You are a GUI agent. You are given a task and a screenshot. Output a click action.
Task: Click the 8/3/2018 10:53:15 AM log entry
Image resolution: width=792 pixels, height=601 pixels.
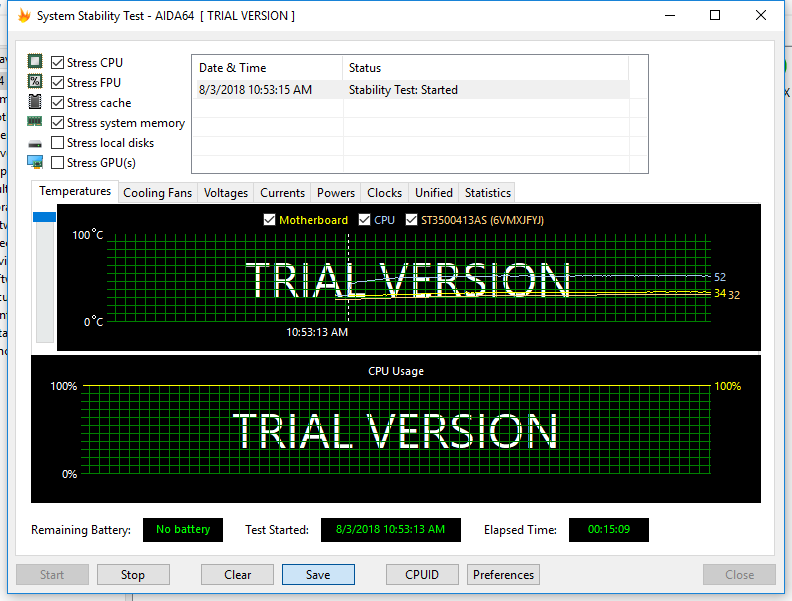click(256, 90)
